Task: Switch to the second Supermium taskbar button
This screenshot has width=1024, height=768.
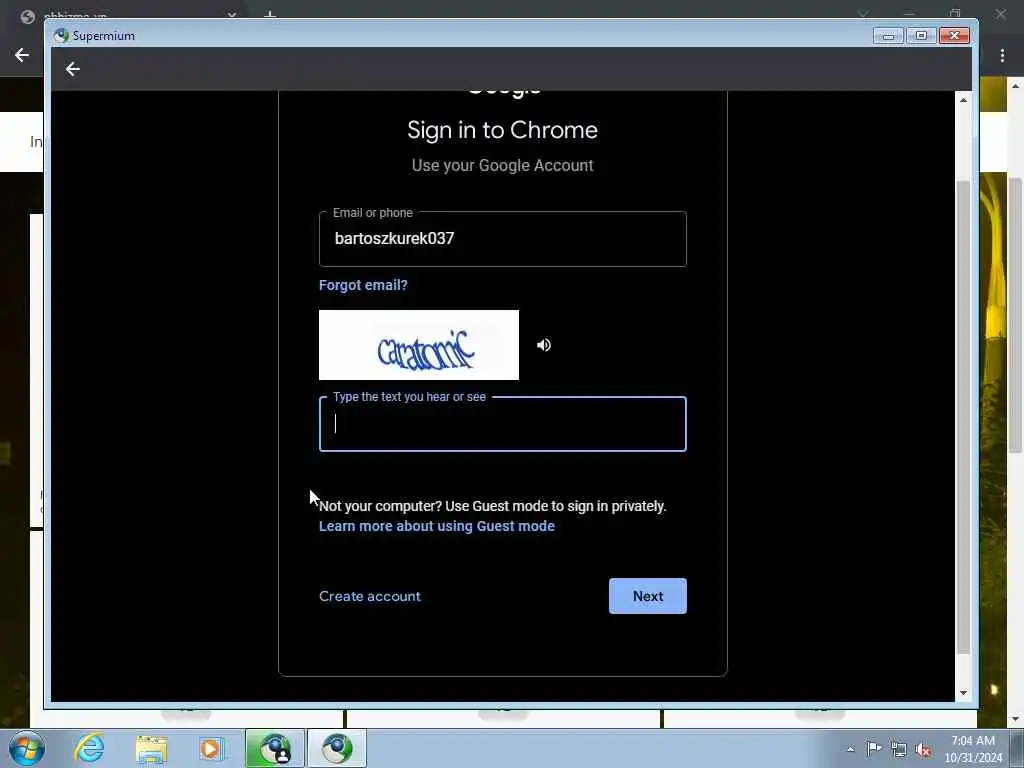Action: tap(337, 748)
